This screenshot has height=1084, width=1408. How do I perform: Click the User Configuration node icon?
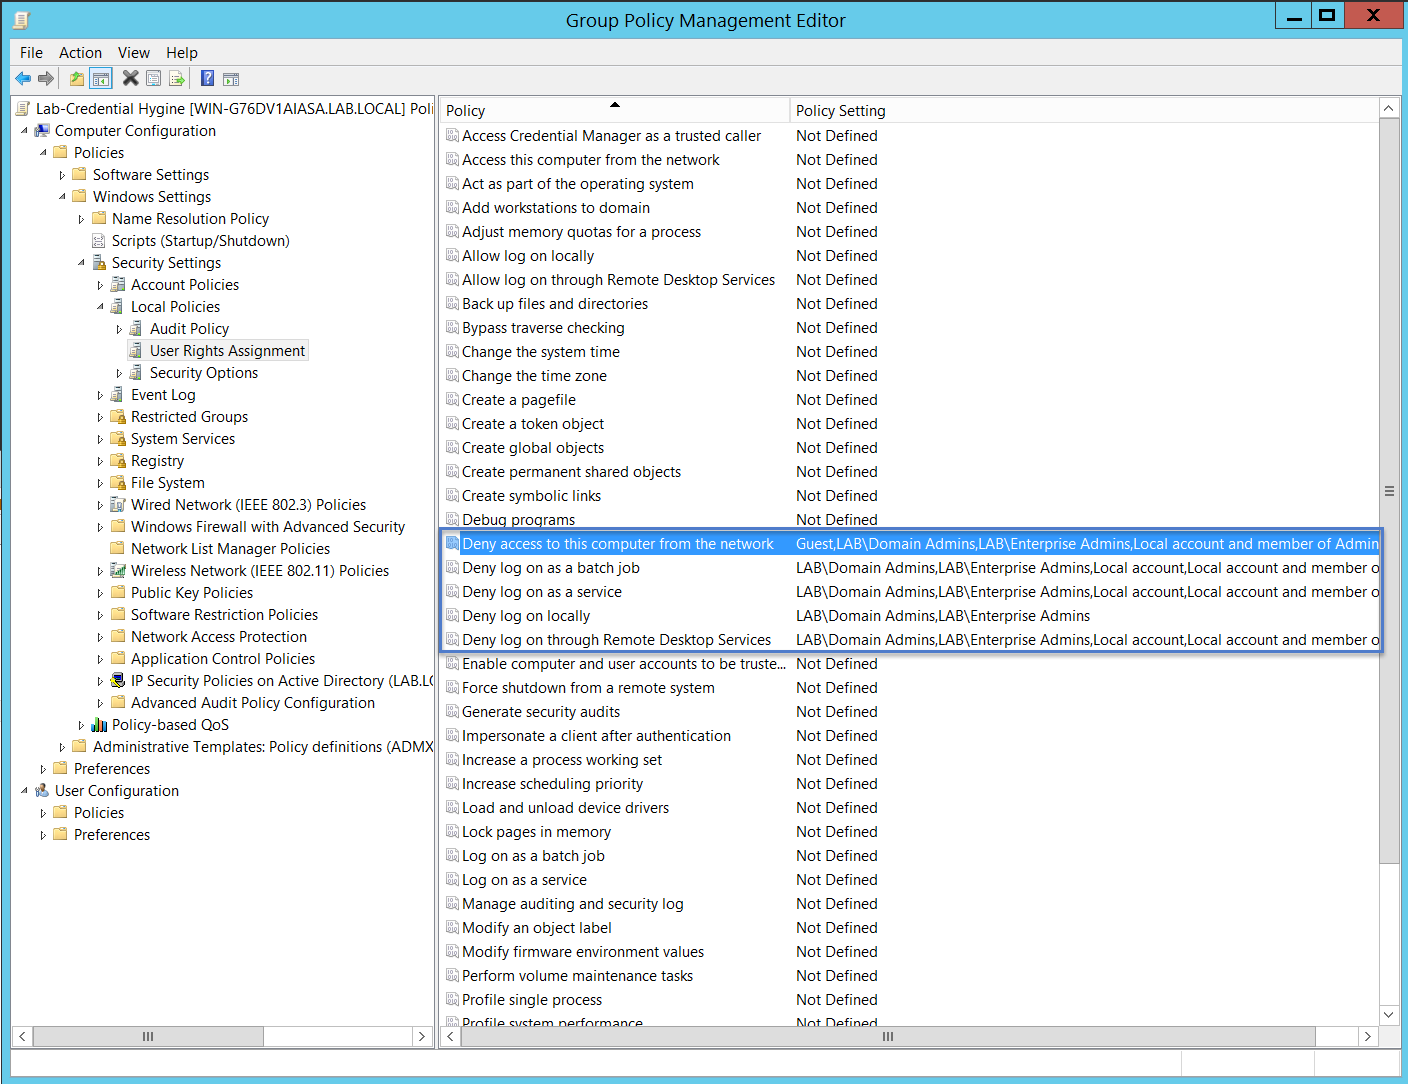pos(42,791)
